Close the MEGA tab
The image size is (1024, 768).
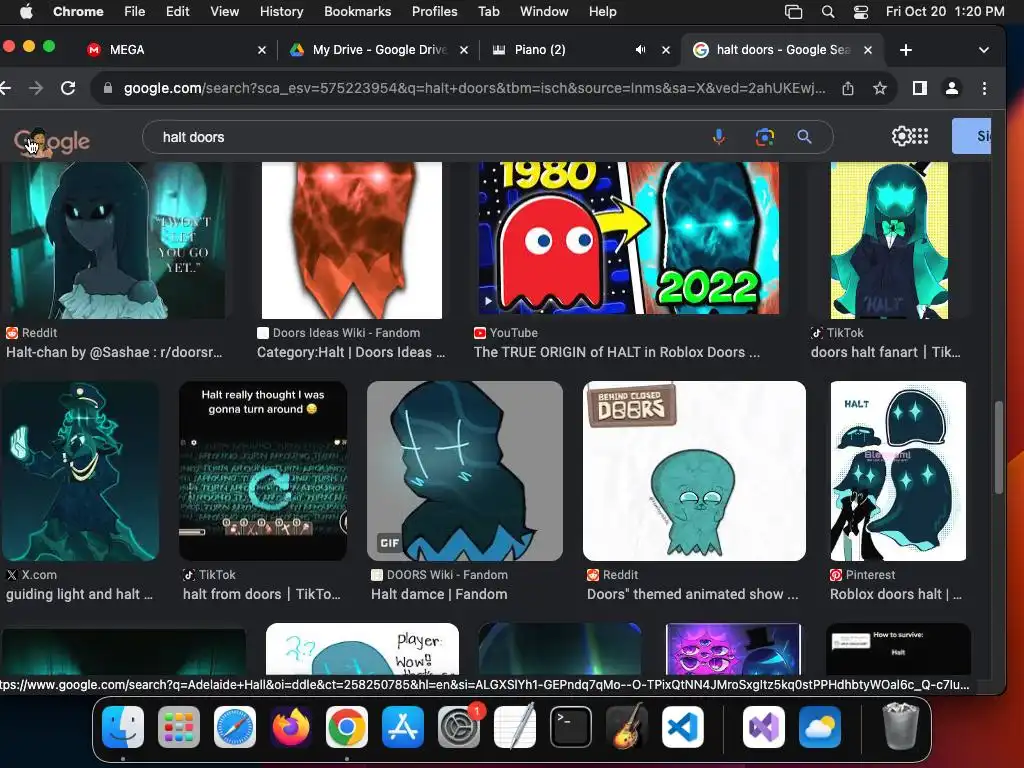(262, 50)
